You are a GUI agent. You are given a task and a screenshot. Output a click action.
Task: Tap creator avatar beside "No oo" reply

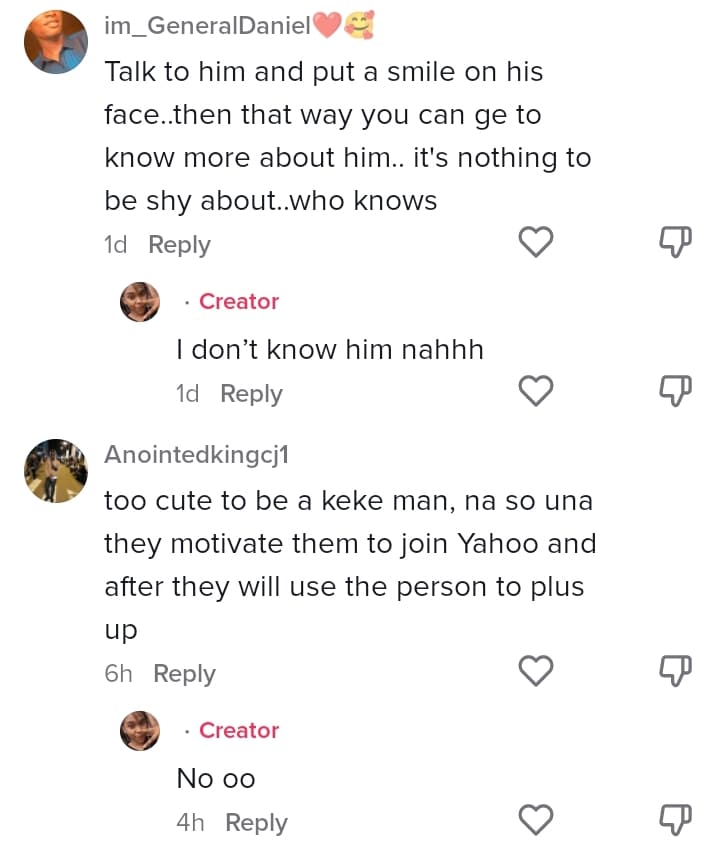tap(140, 730)
